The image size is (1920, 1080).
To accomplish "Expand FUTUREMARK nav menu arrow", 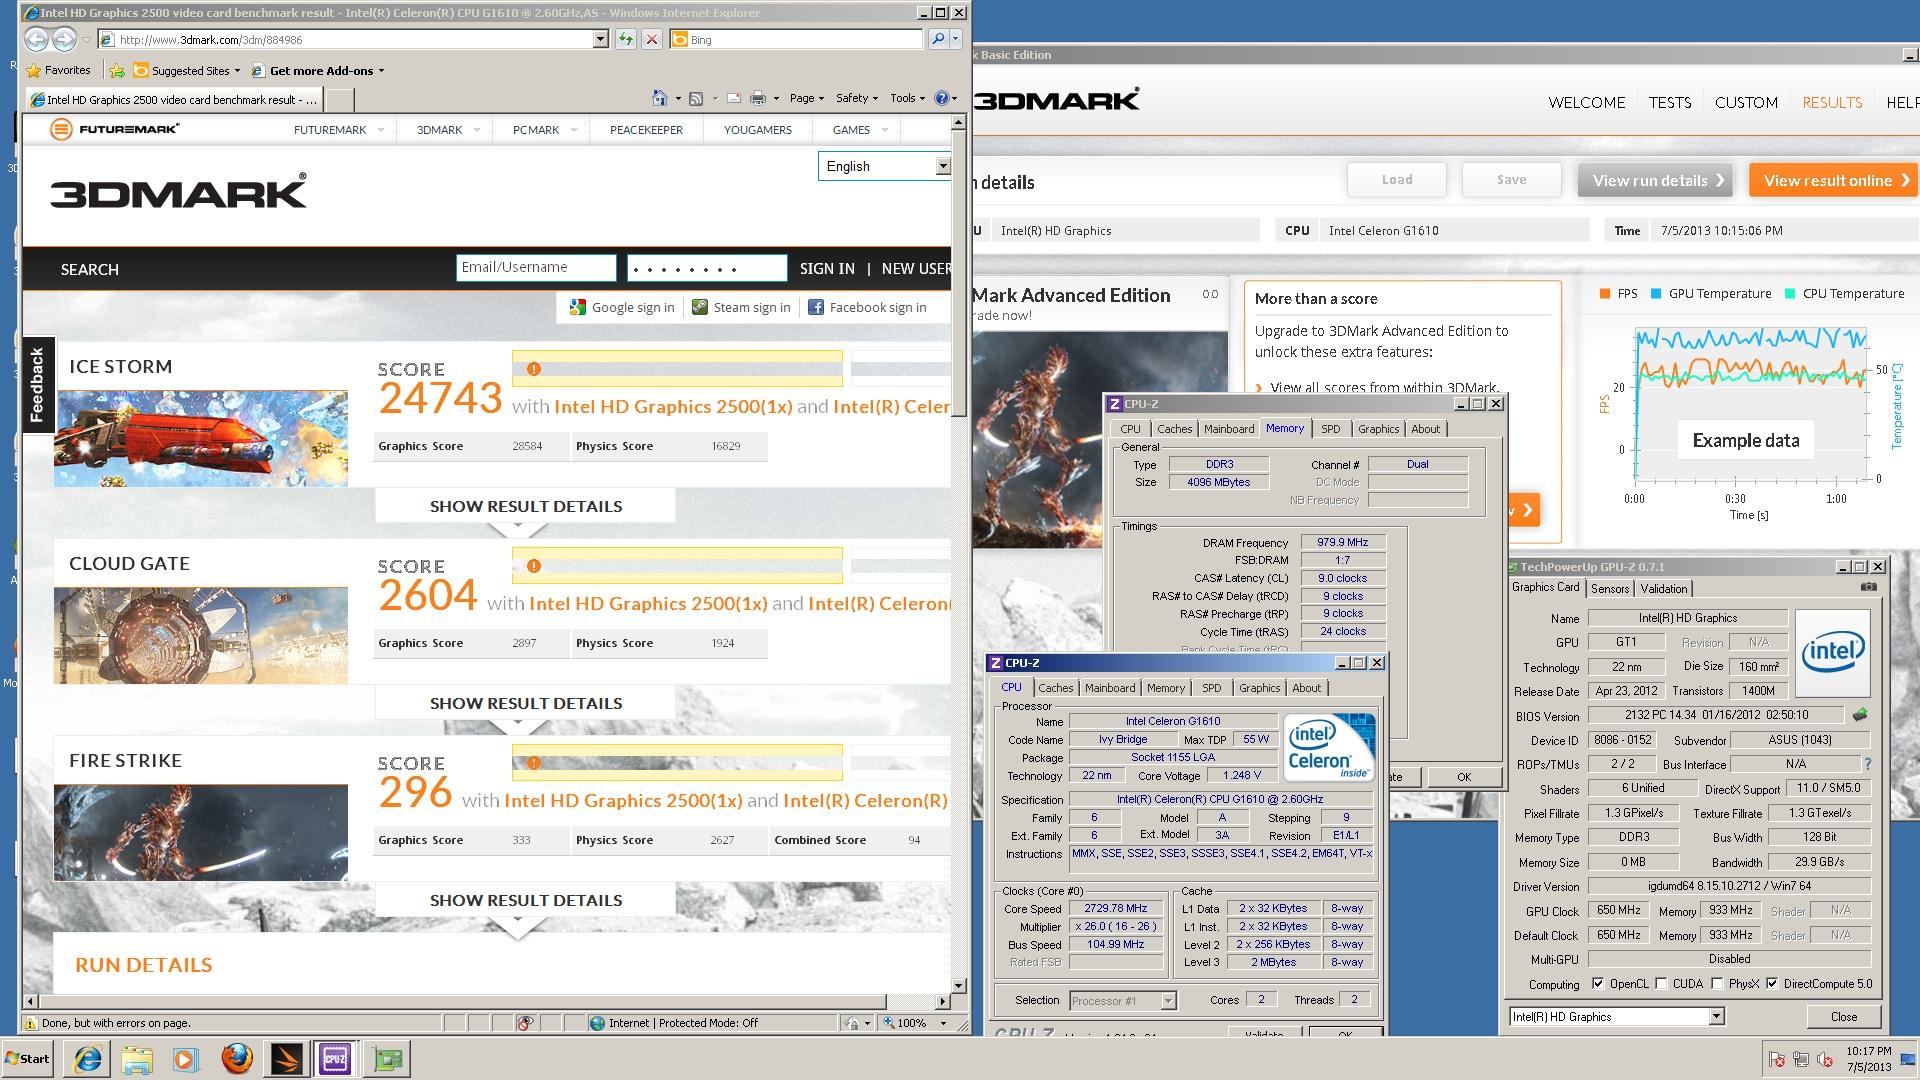I will [x=381, y=130].
